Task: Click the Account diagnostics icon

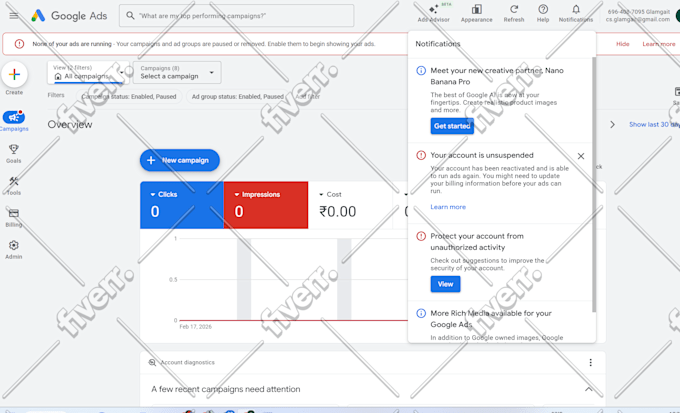Action: (152, 362)
